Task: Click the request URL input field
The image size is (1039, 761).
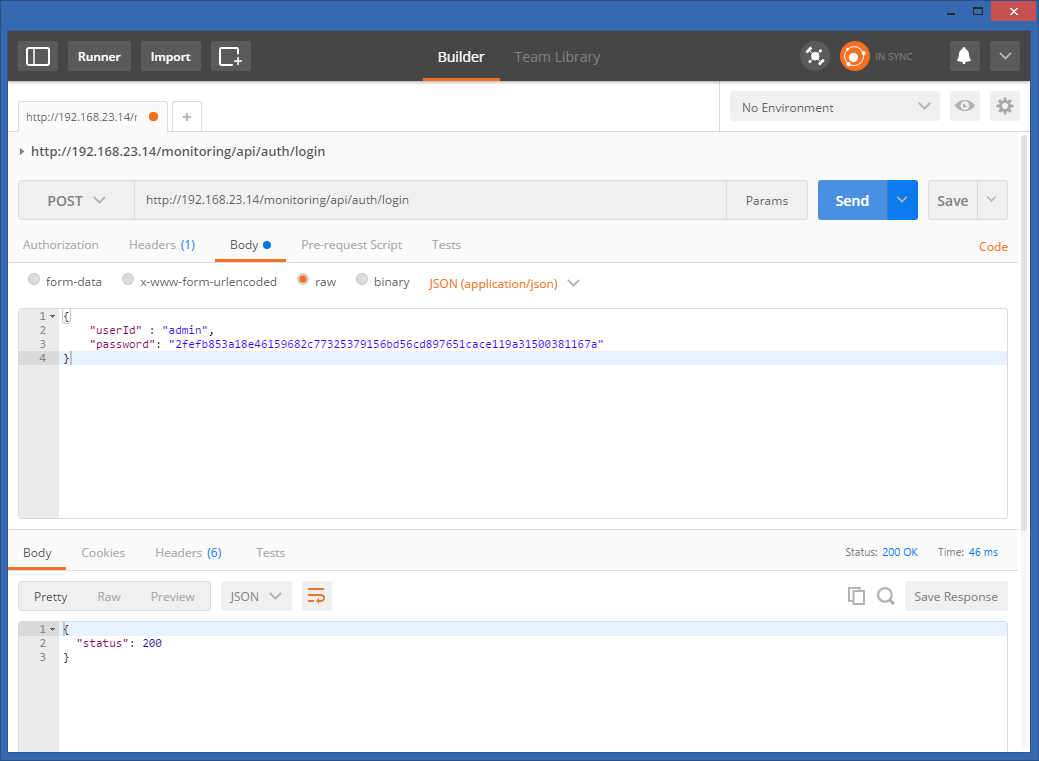Action: [x=430, y=201]
